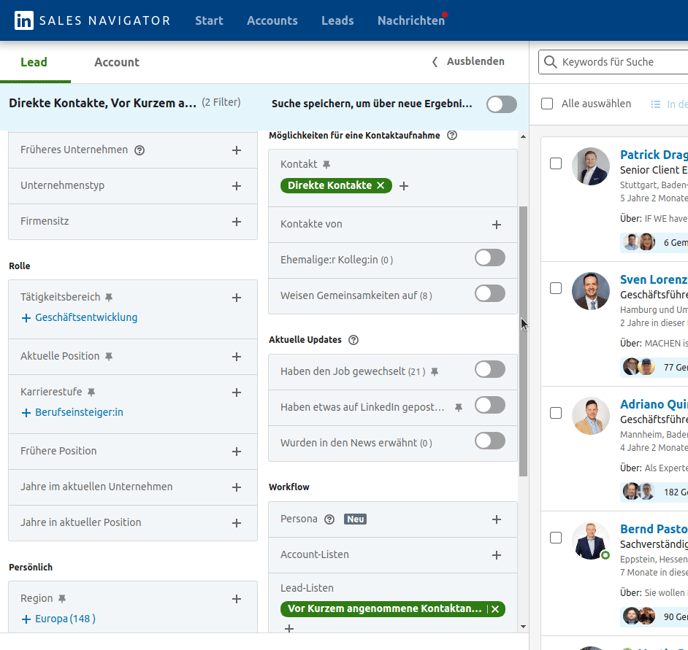Enable the Suche speichern toggle
The image size is (688, 650).
point(501,104)
